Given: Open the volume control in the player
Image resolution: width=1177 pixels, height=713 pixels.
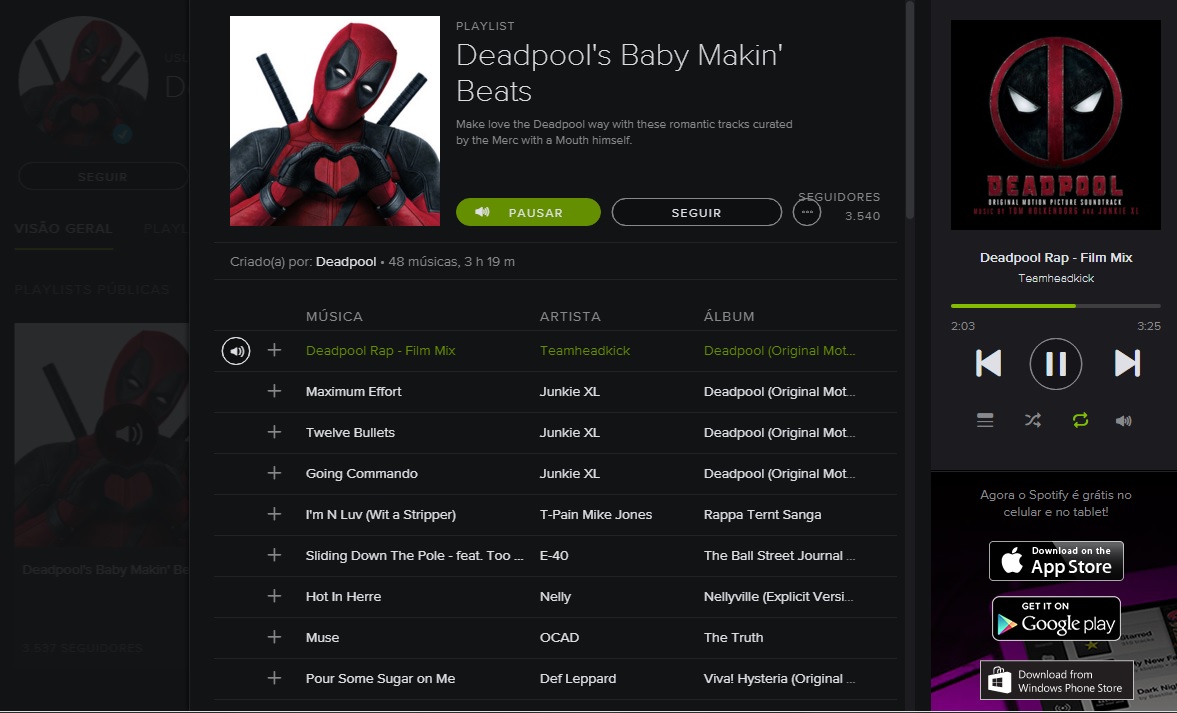Looking at the screenshot, I should [x=1124, y=420].
